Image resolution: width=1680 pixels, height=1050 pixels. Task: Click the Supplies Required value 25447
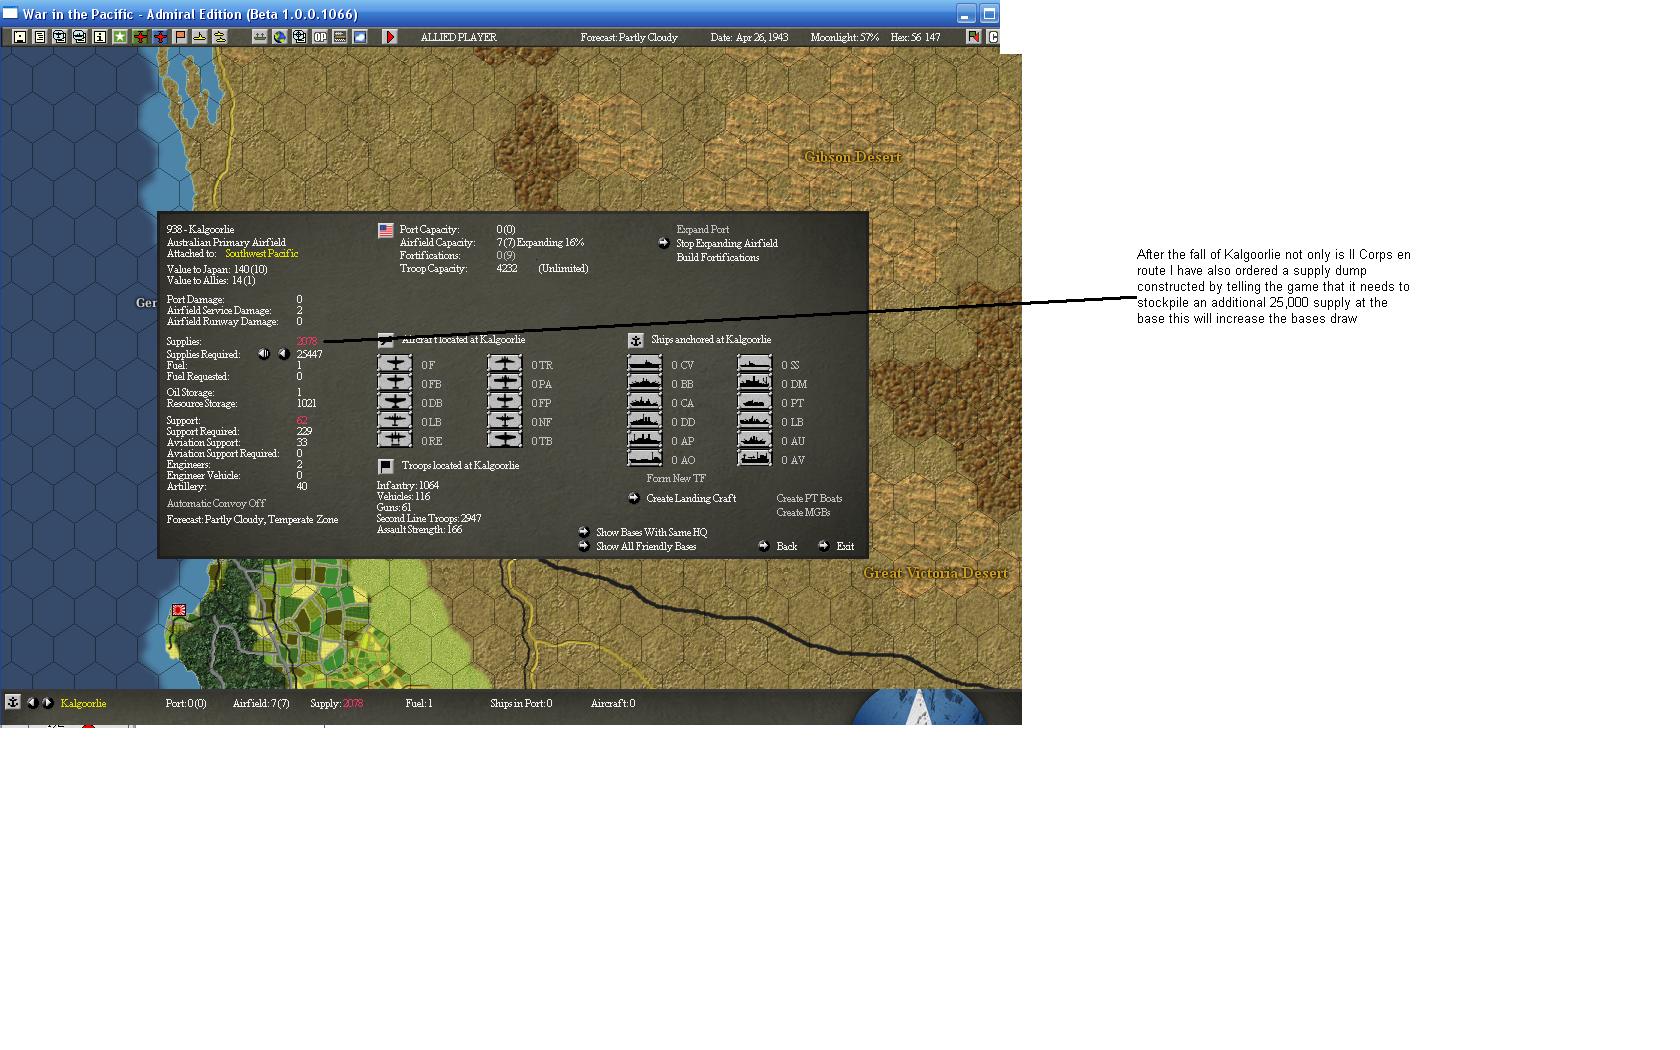coord(309,354)
